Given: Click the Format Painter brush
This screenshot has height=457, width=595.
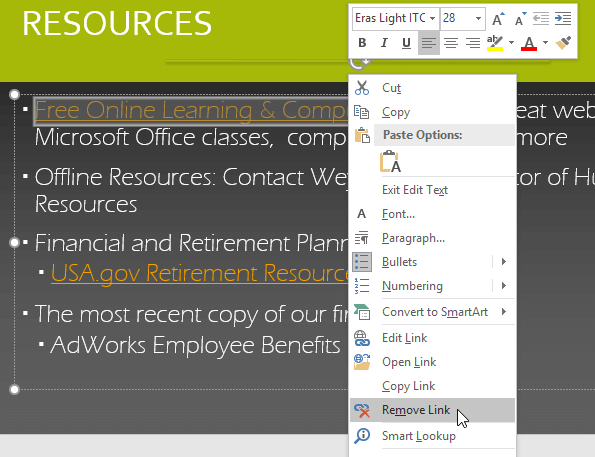Looking at the screenshot, I should tap(563, 43).
